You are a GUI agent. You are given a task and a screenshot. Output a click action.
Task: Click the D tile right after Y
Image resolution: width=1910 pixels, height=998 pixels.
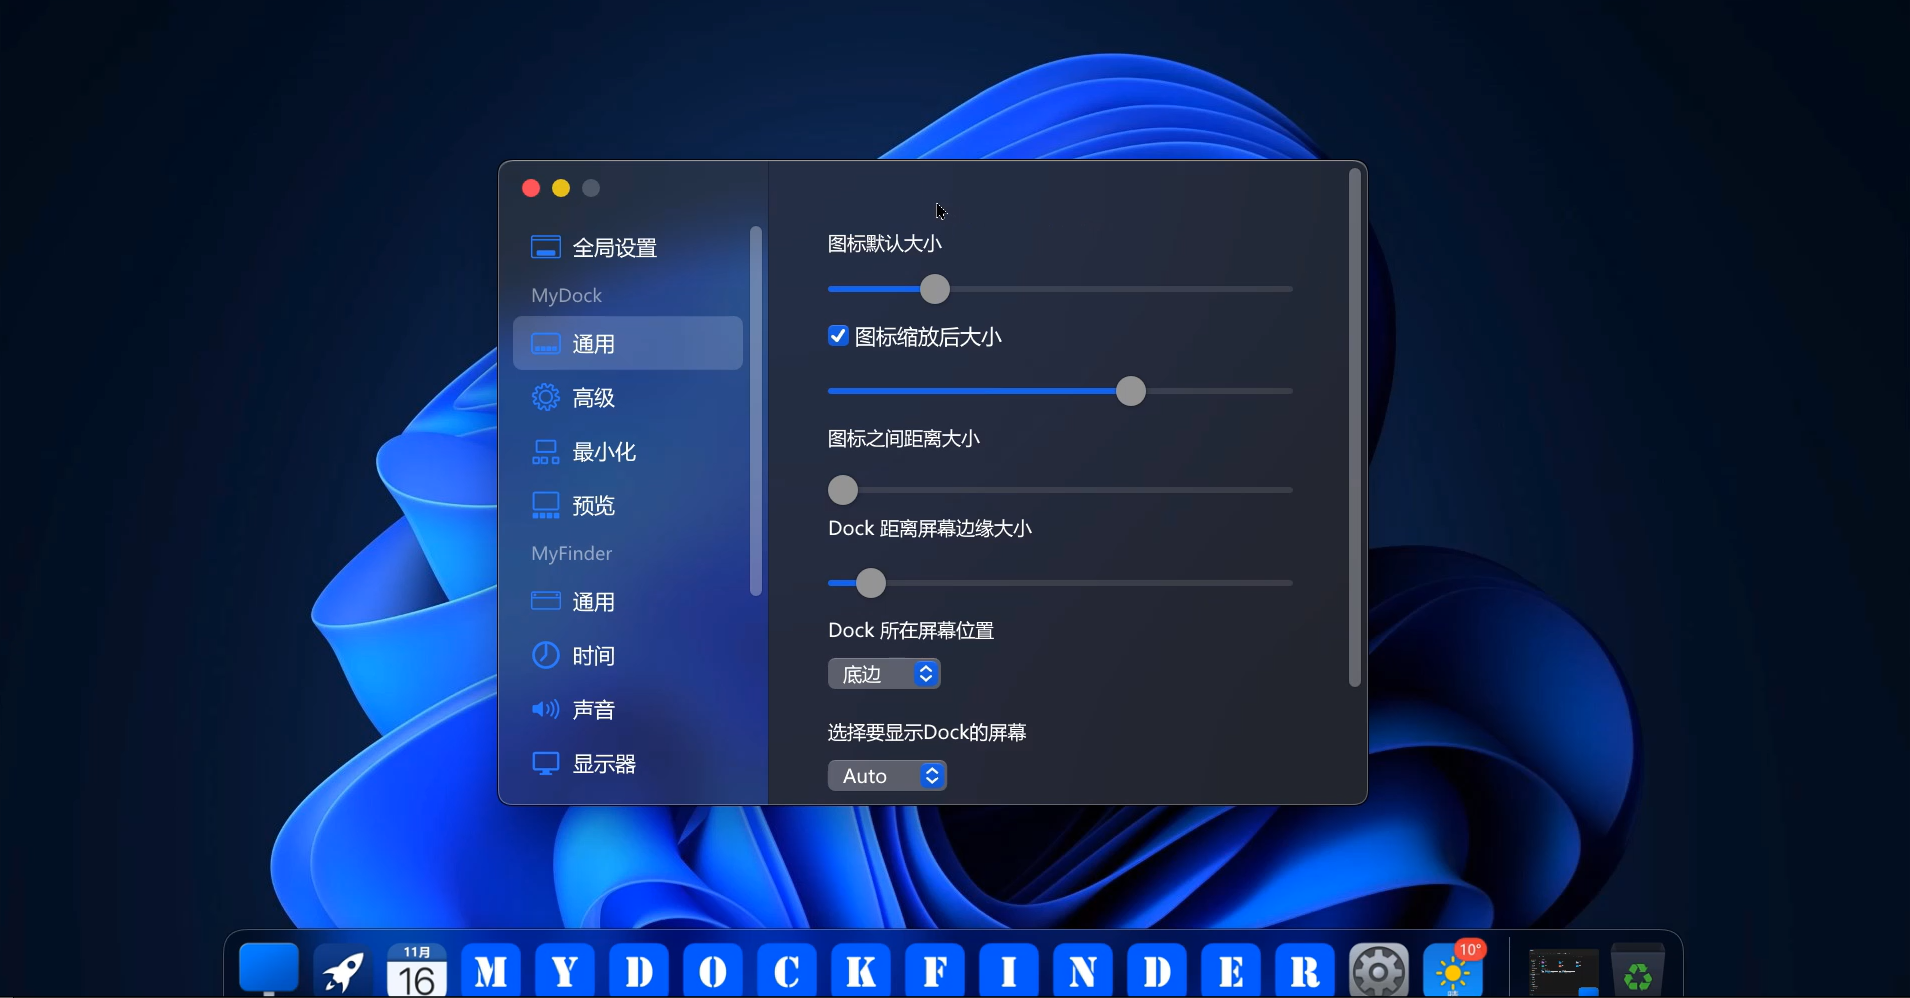pos(639,970)
